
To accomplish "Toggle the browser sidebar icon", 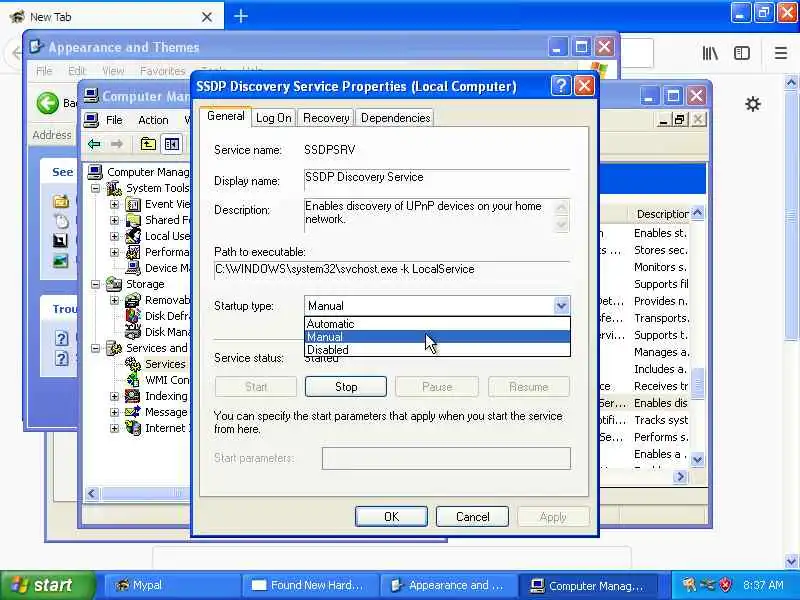I will tap(742, 53).
